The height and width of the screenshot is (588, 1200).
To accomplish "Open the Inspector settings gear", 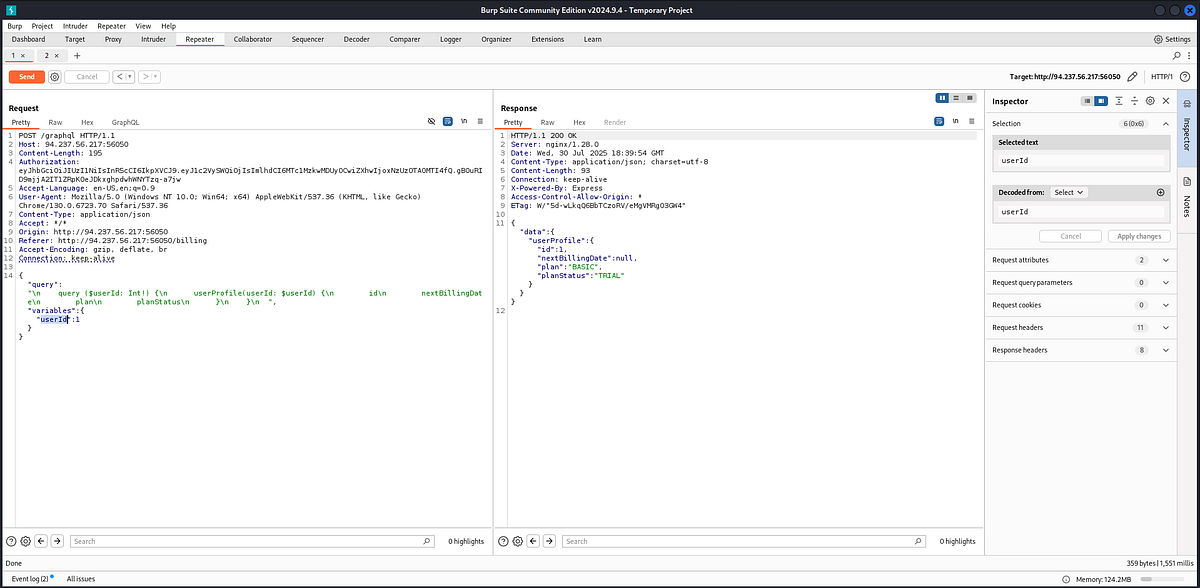I will (1150, 101).
